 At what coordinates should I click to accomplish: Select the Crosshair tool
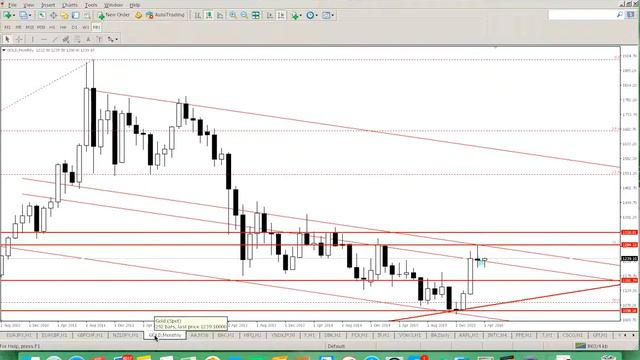click(x=19, y=39)
